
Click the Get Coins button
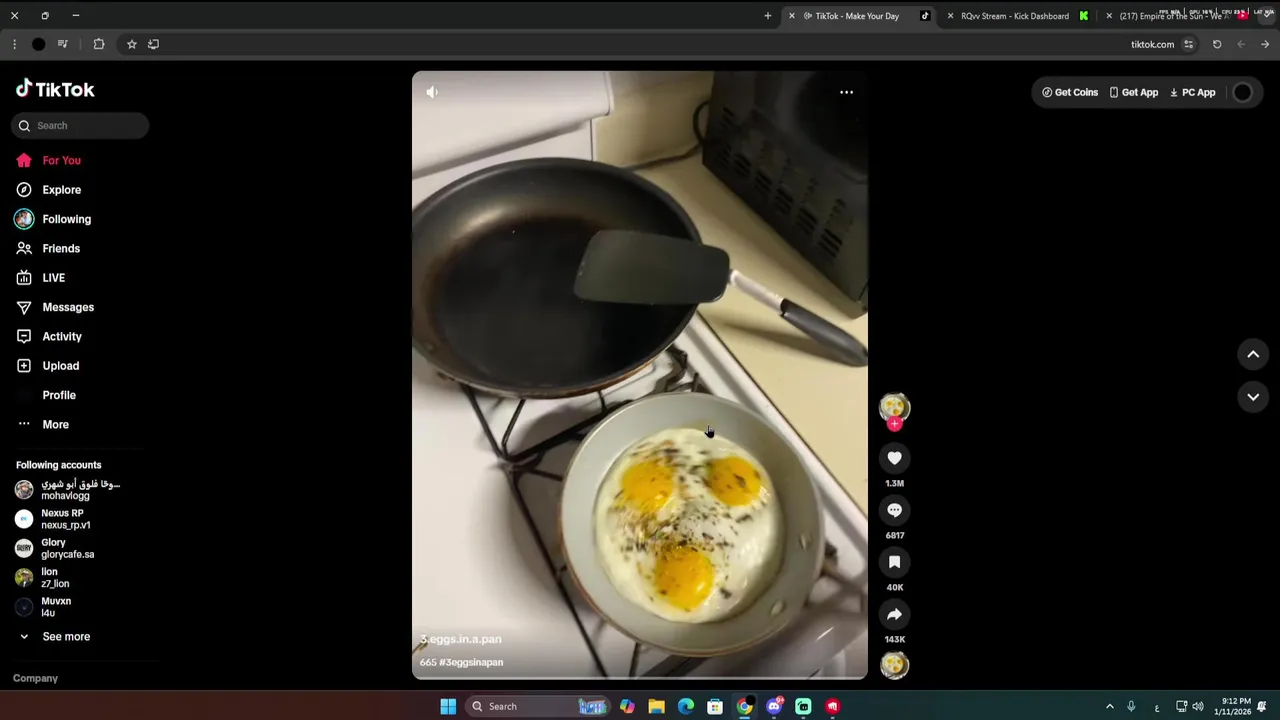pyautogui.click(x=1070, y=92)
